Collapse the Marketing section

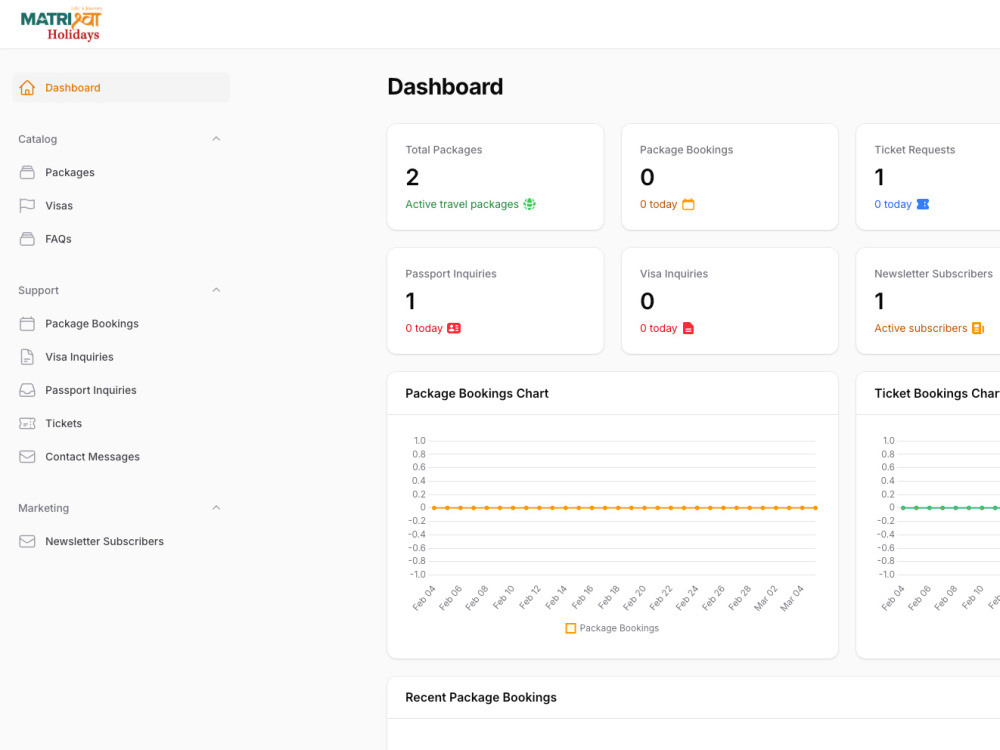(216, 508)
